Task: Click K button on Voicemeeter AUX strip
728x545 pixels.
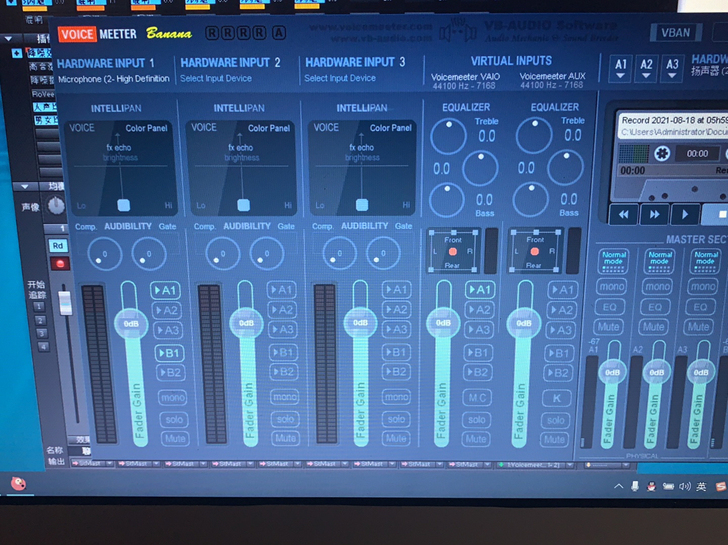Action: (x=556, y=398)
